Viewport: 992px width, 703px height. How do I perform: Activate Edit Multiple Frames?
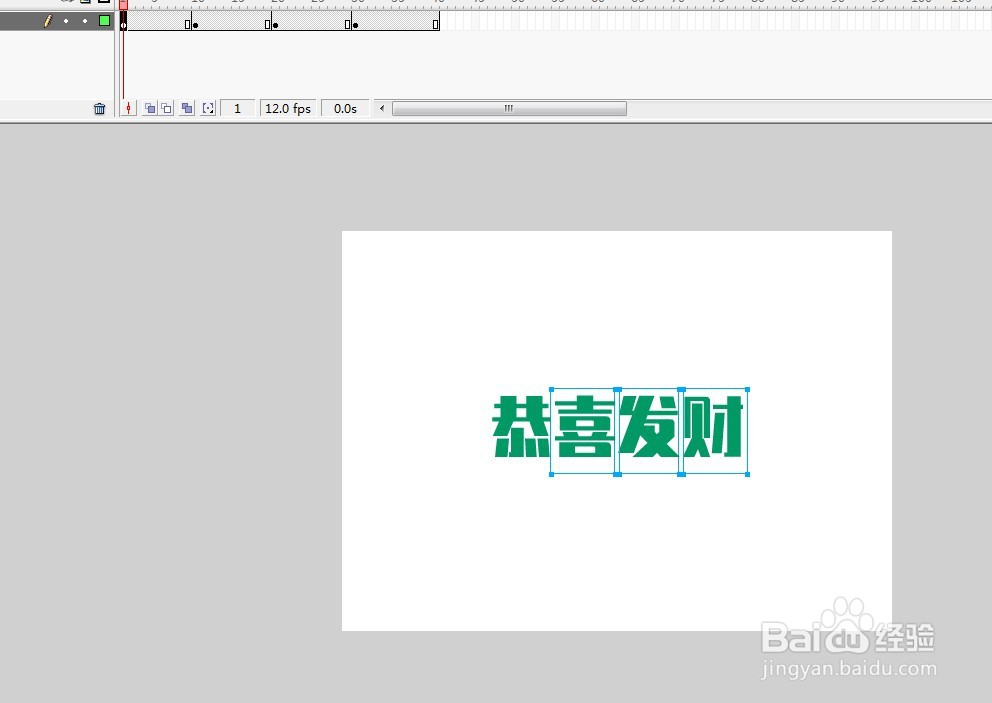coord(187,108)
